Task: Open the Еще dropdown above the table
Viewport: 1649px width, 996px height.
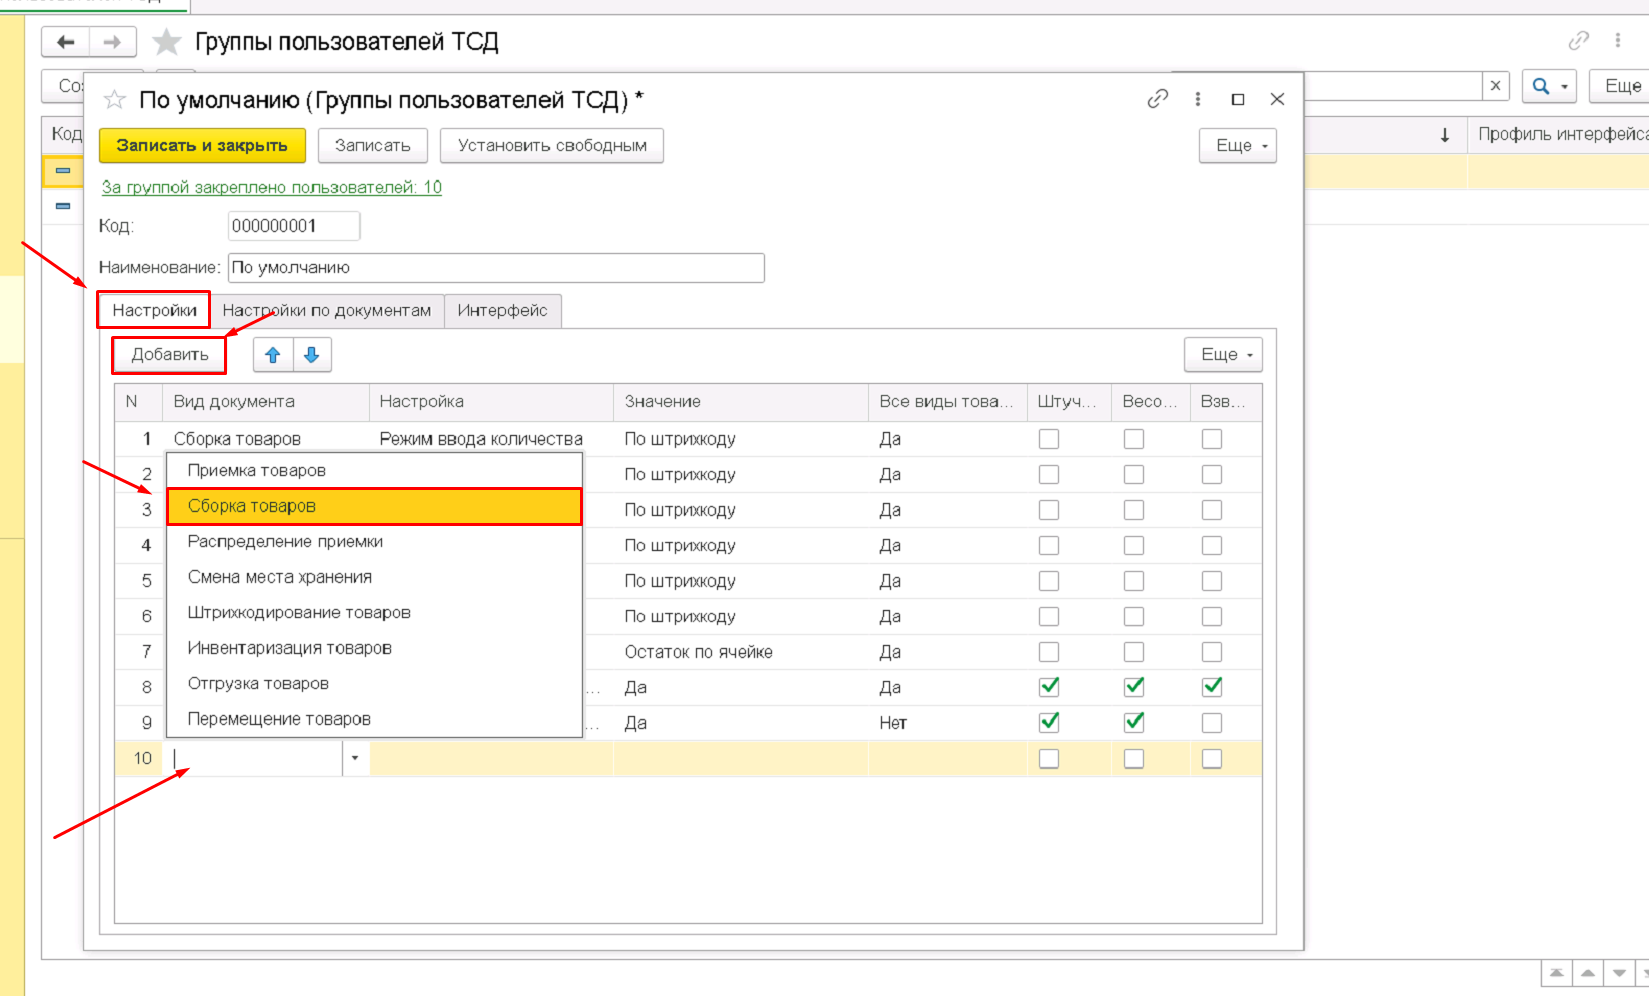Action: tap(1225, 355)
